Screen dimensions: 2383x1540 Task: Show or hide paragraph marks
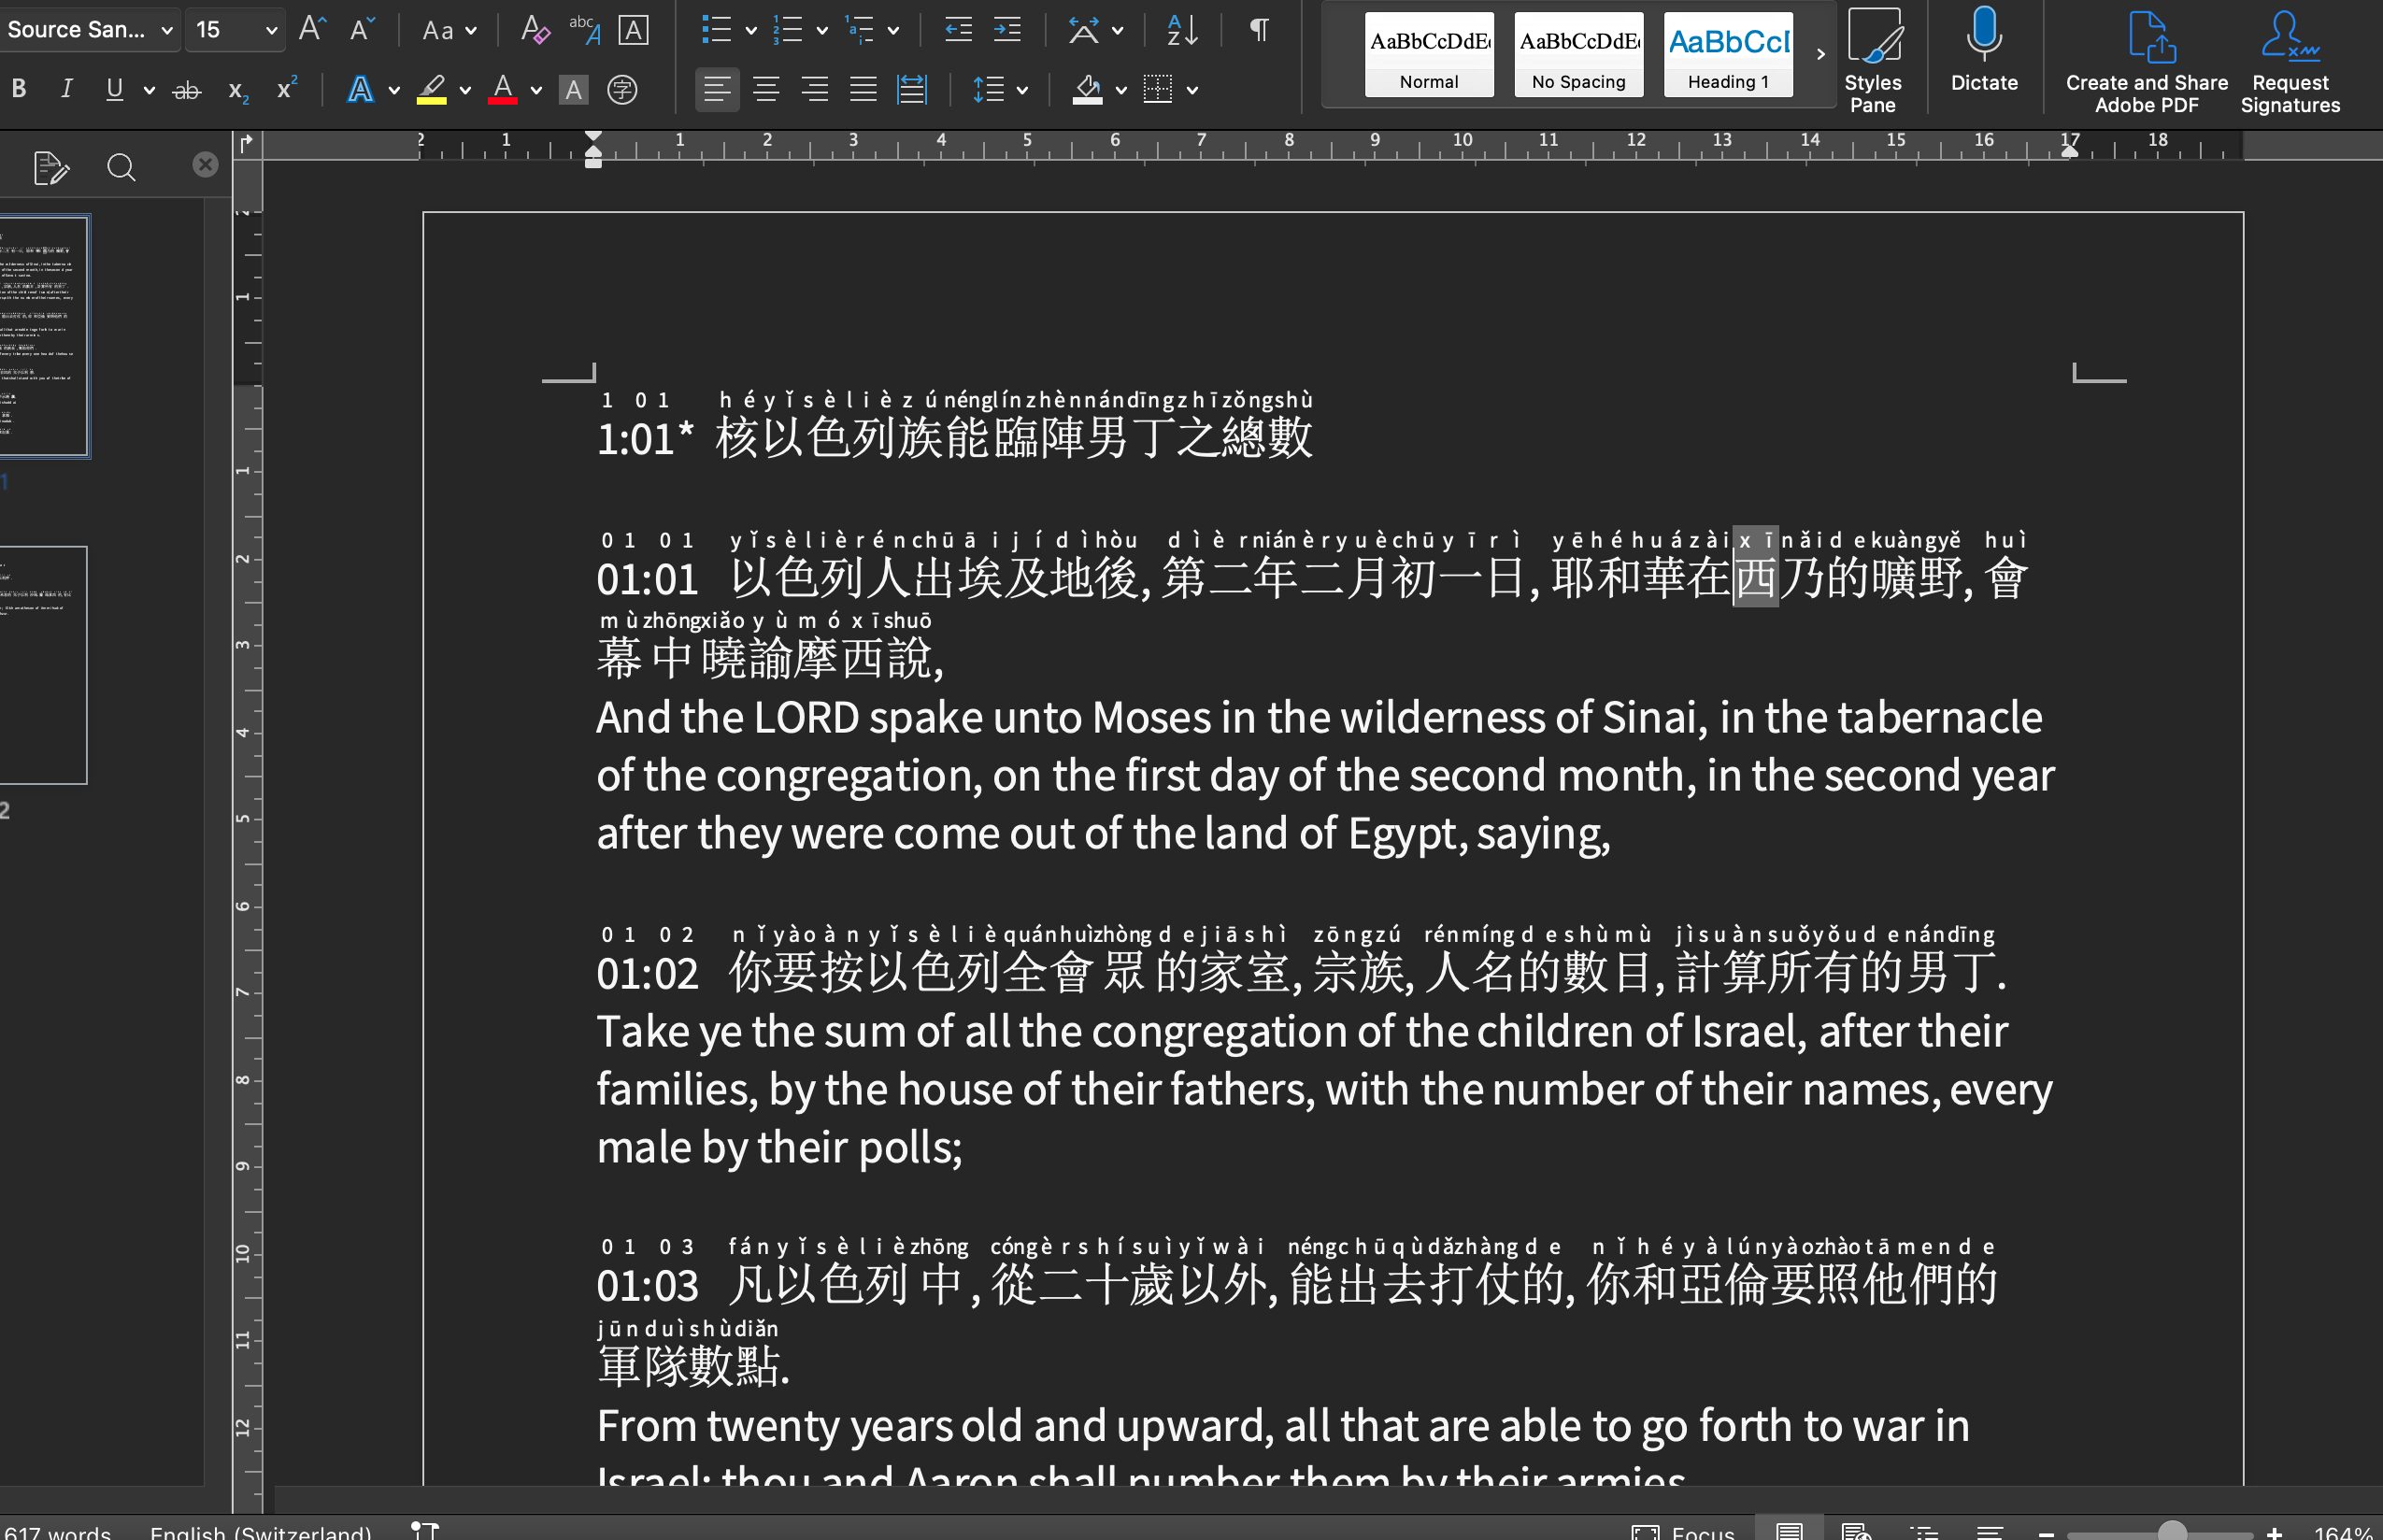tap(1258, 30)
